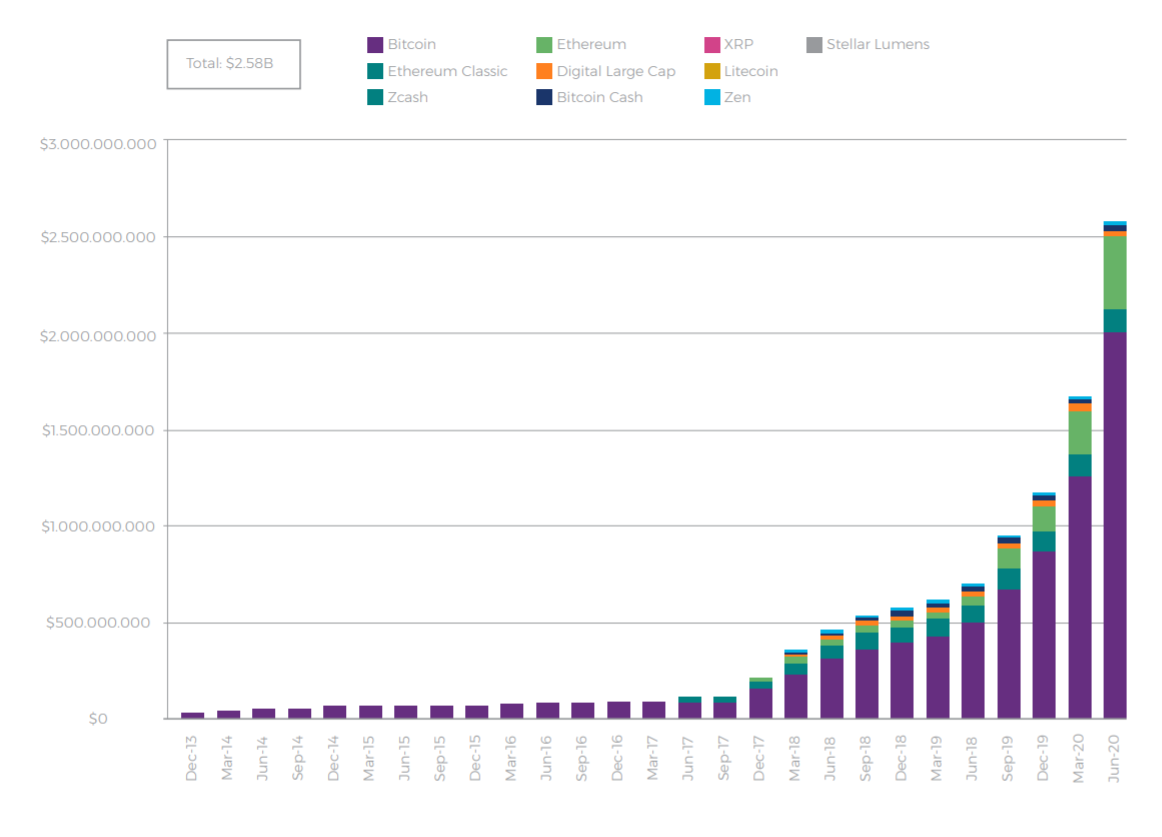
Task: Click the Jun-20 x-axis label
Action: (1115, 759)
